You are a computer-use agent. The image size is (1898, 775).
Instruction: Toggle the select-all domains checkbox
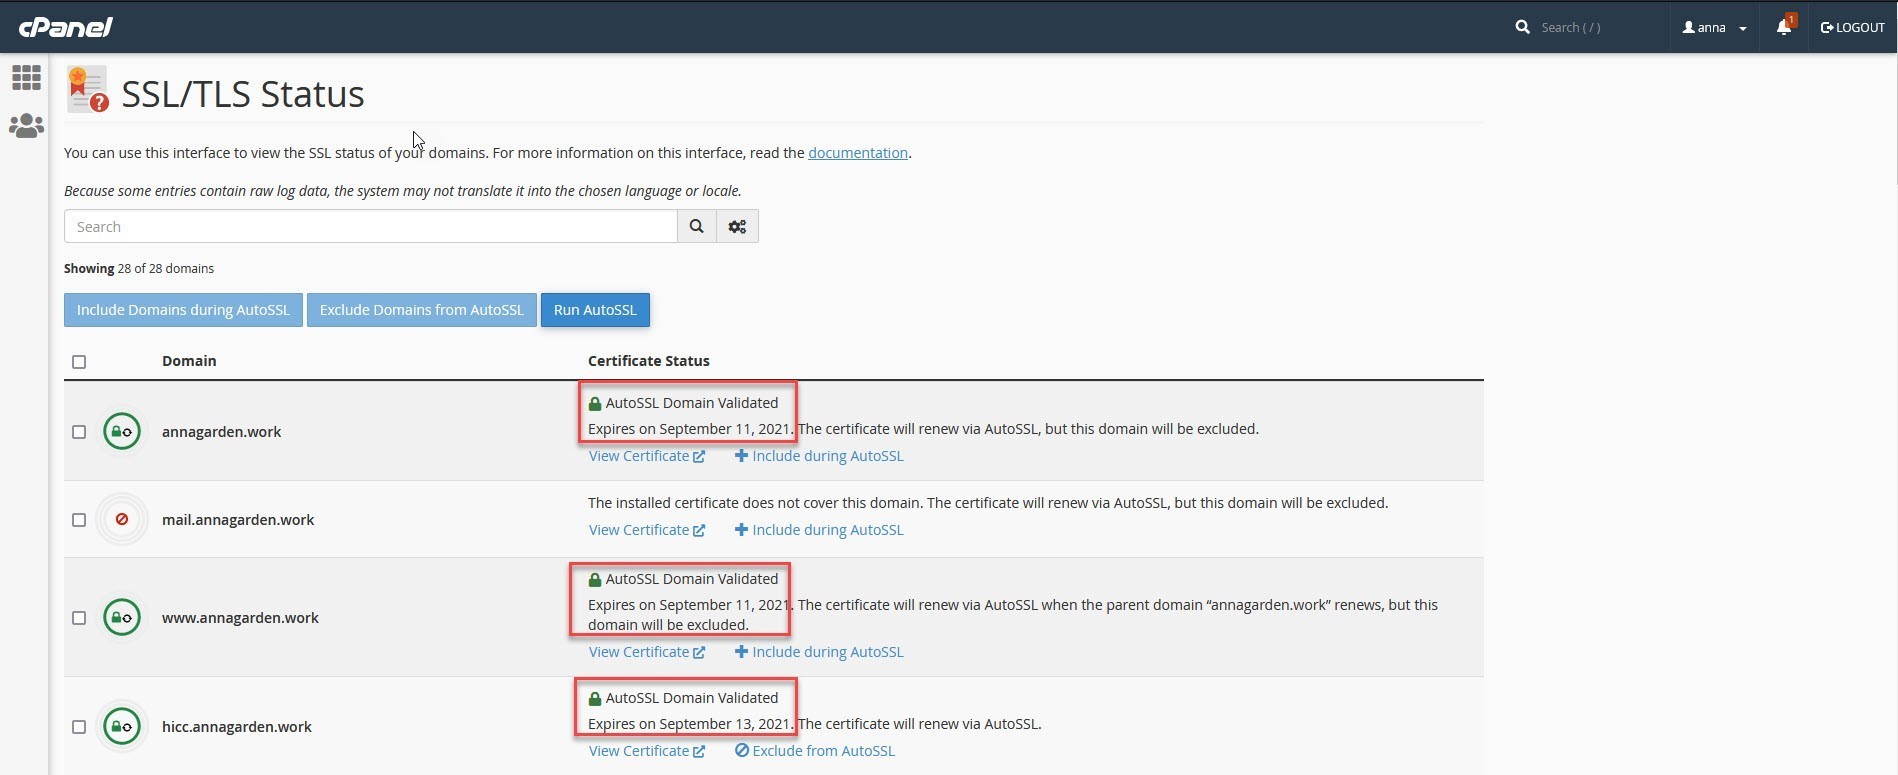click(79, 362)
